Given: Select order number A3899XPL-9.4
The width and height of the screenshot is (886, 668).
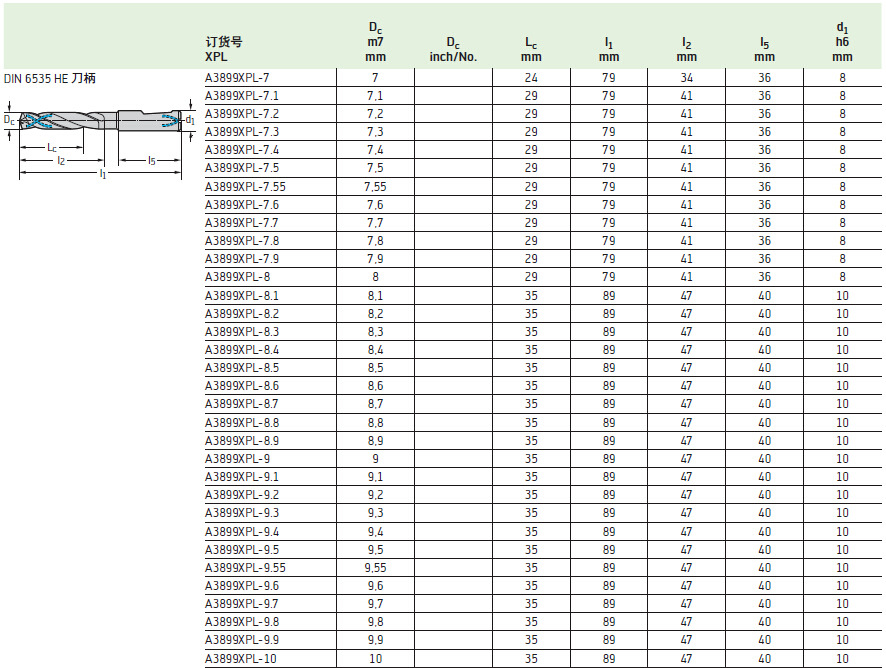Looking at the screenshot, I should (241, 532).
